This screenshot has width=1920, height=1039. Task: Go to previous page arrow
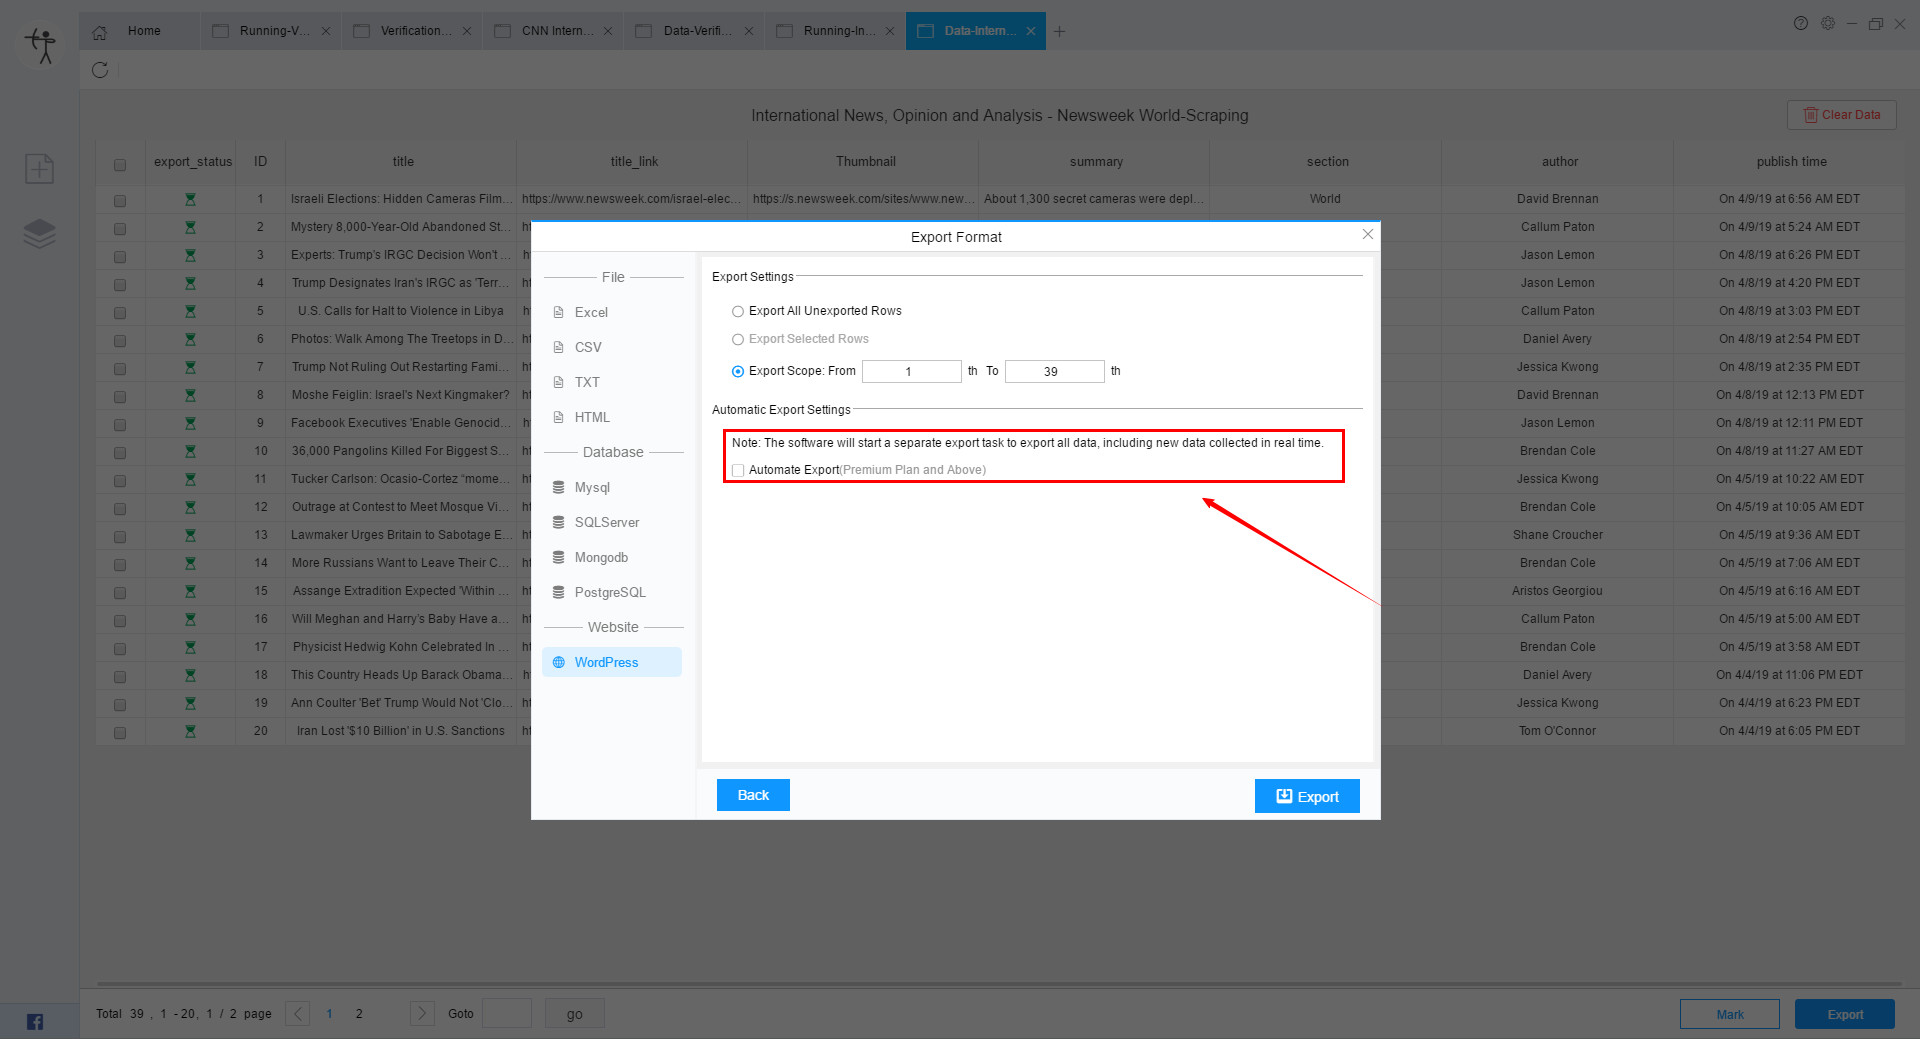[x=298, y=1014]
